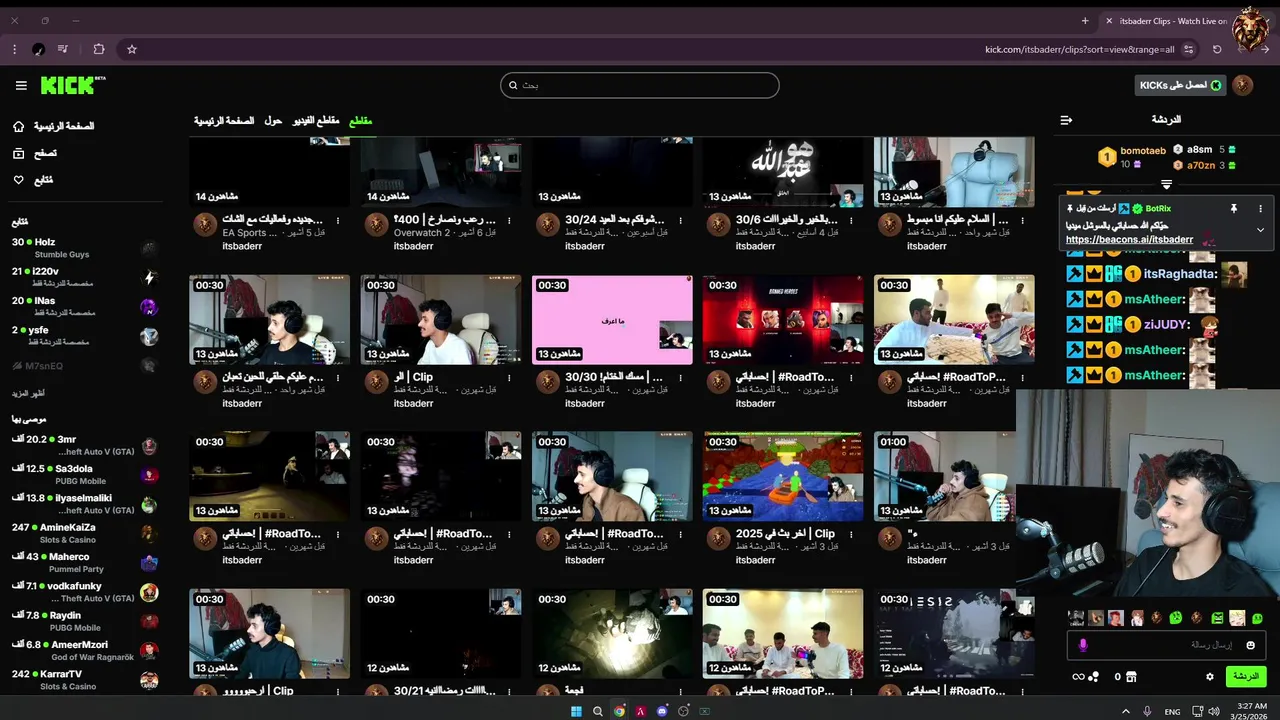Expand the pinned BotRix message chevron

pos(1260,230)
